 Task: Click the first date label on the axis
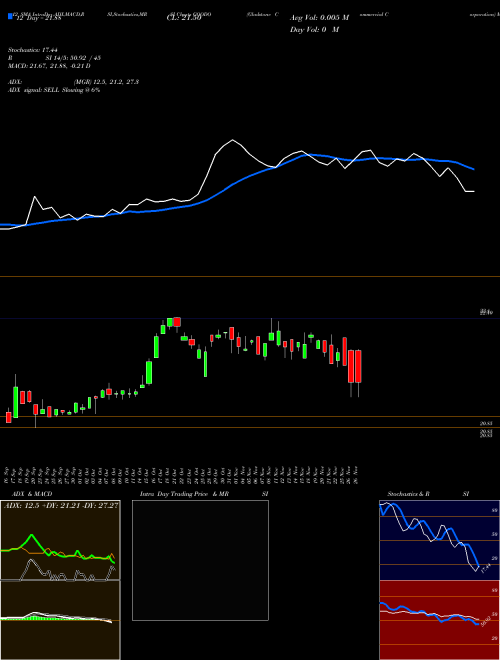[x=8, y=476]
